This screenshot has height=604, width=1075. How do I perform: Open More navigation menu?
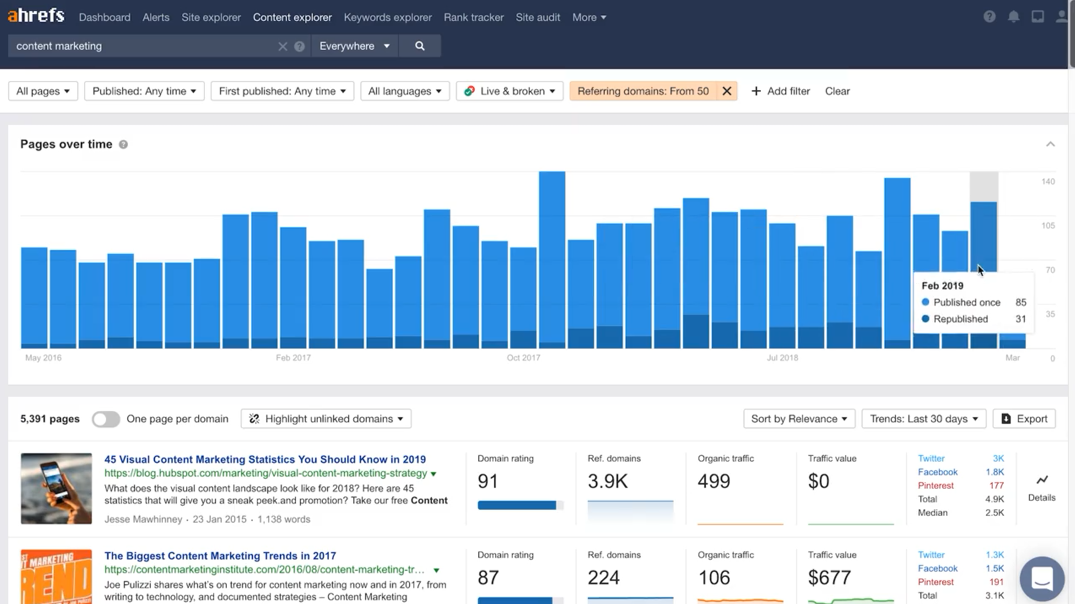589,17
